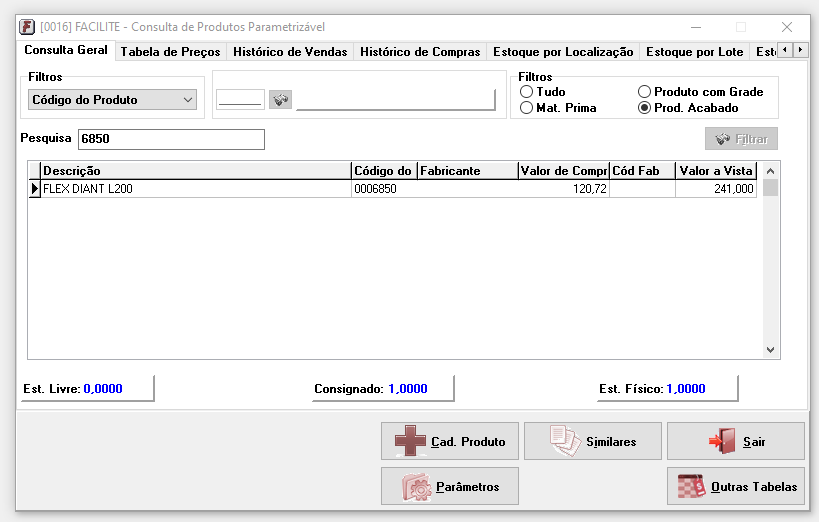Click the Valor de Compr column header
Image resolution: width=819 pixels, height=522 pixels.
coord(564,171)
